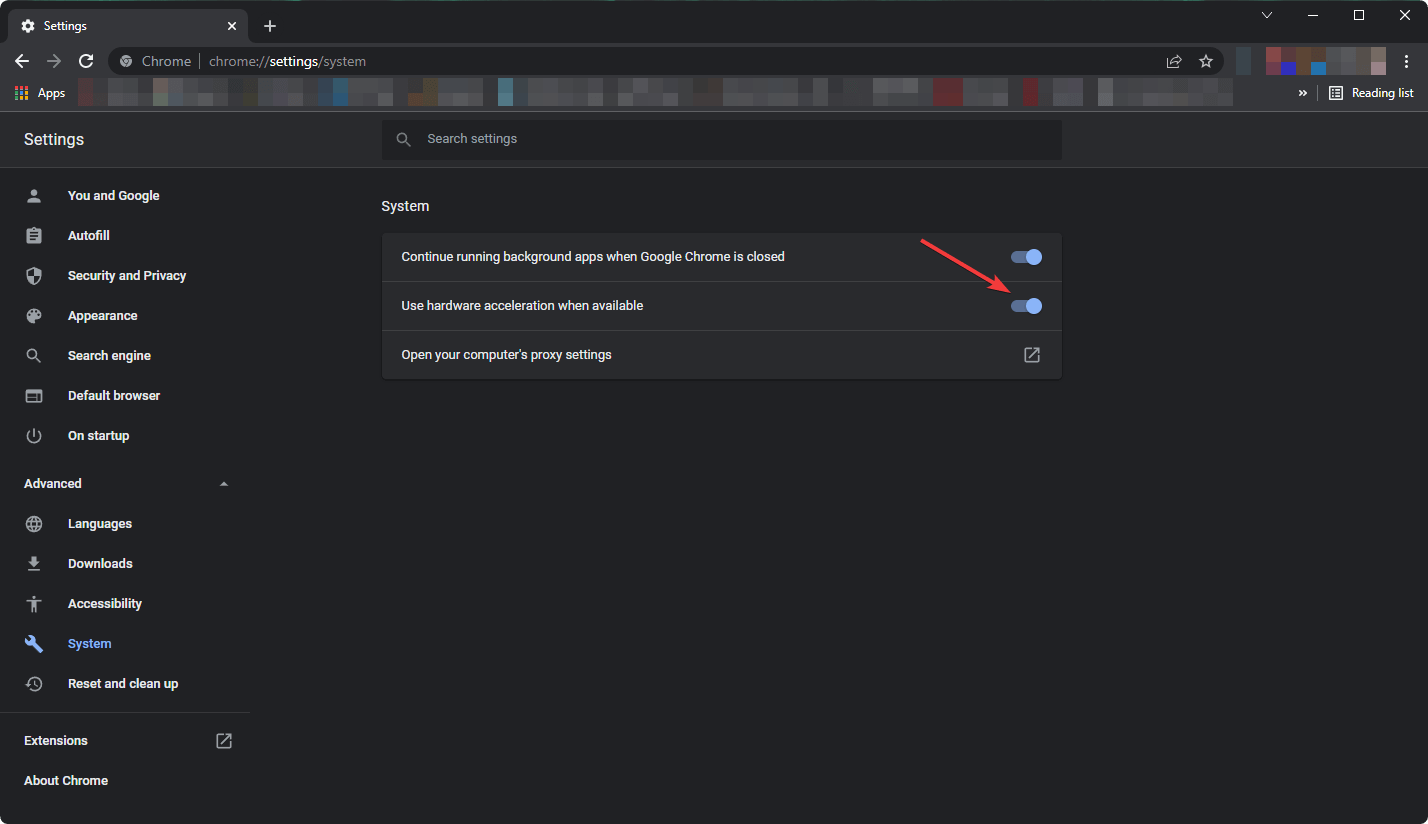This screenshot has height=824, width=1428.
Task: Click the person icon beside You and Google
Action: [34, 196]
